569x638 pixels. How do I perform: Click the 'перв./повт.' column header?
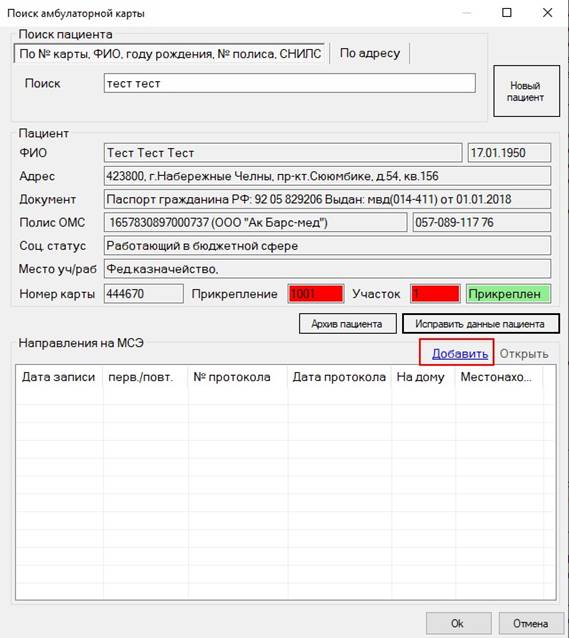145,377
